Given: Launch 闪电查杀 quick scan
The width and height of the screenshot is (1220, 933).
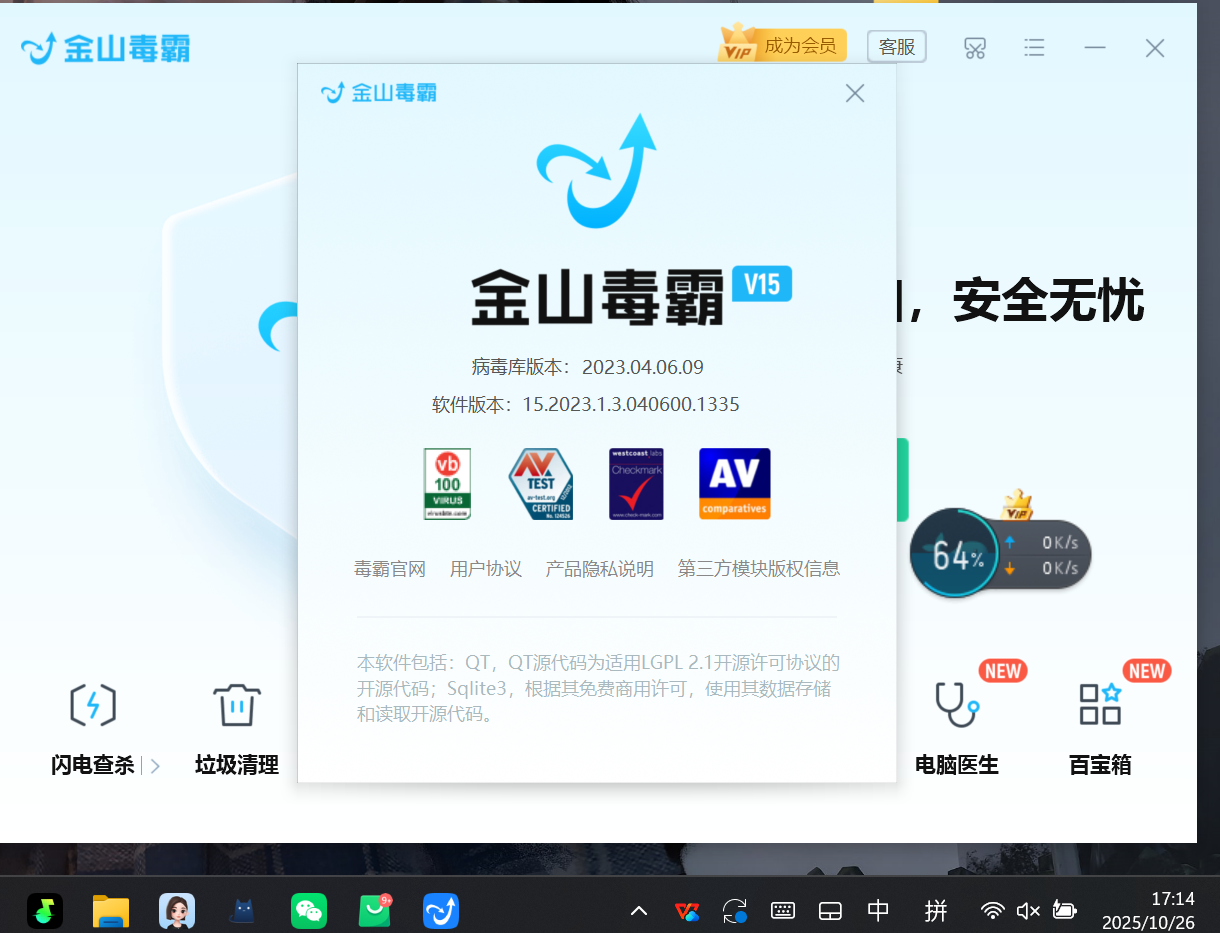Looking at the screenshot, I should (x=92, y=728).
